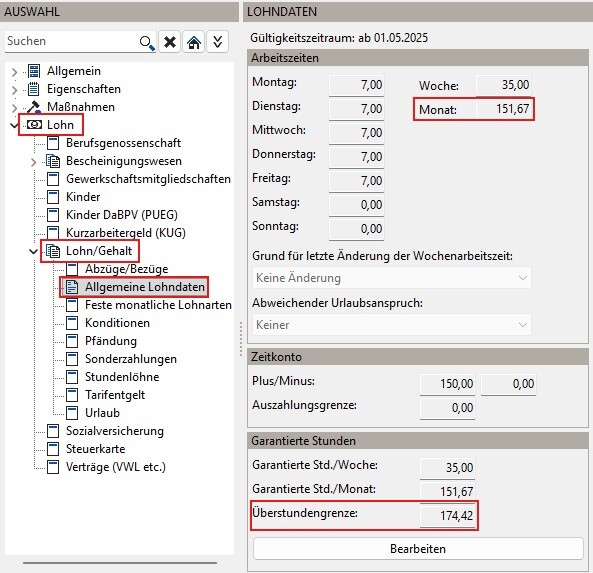593x573 pixels.
Task: Expand the Bescheinigungswesen node
Action: pyautogui.click(x=33, y=162)
